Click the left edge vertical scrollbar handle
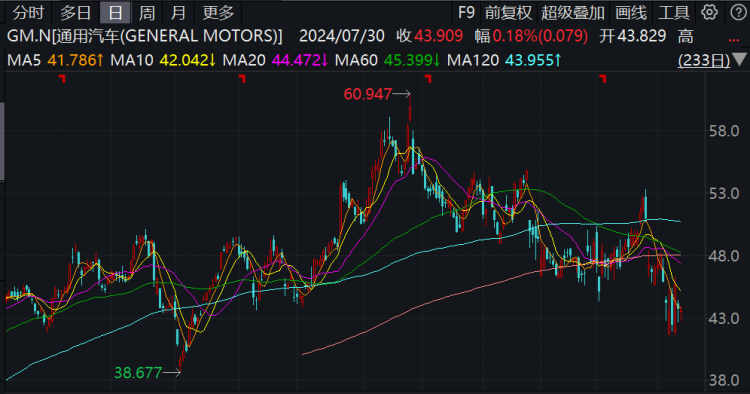The width and height of the screenshot is (750, 394). (2, 141)
